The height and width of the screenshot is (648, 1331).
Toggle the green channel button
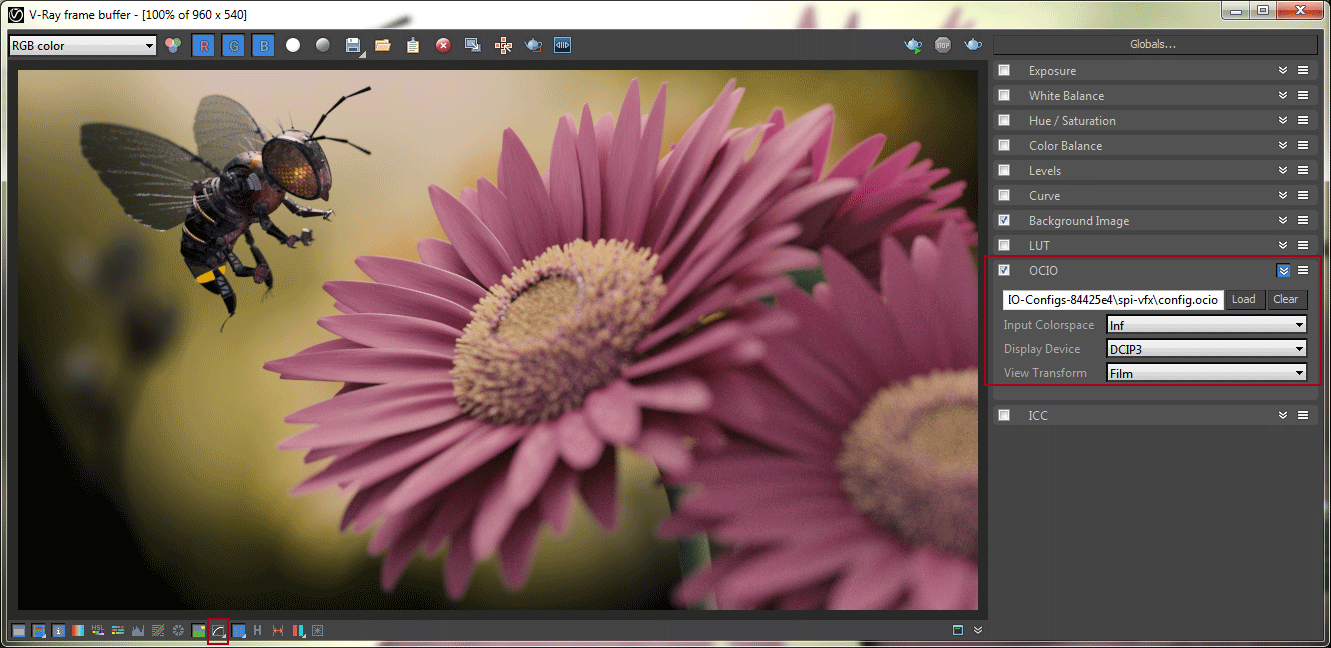[233, 46]
